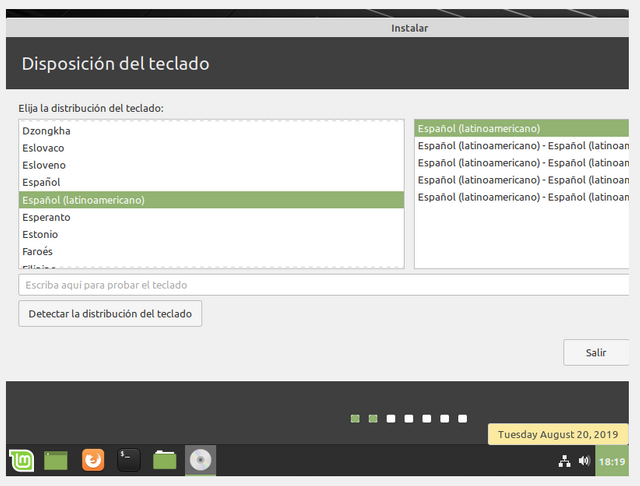Open the file manager folder icon
The width and height of the screenshot is (640, 486).
click(x=164, y=460)
